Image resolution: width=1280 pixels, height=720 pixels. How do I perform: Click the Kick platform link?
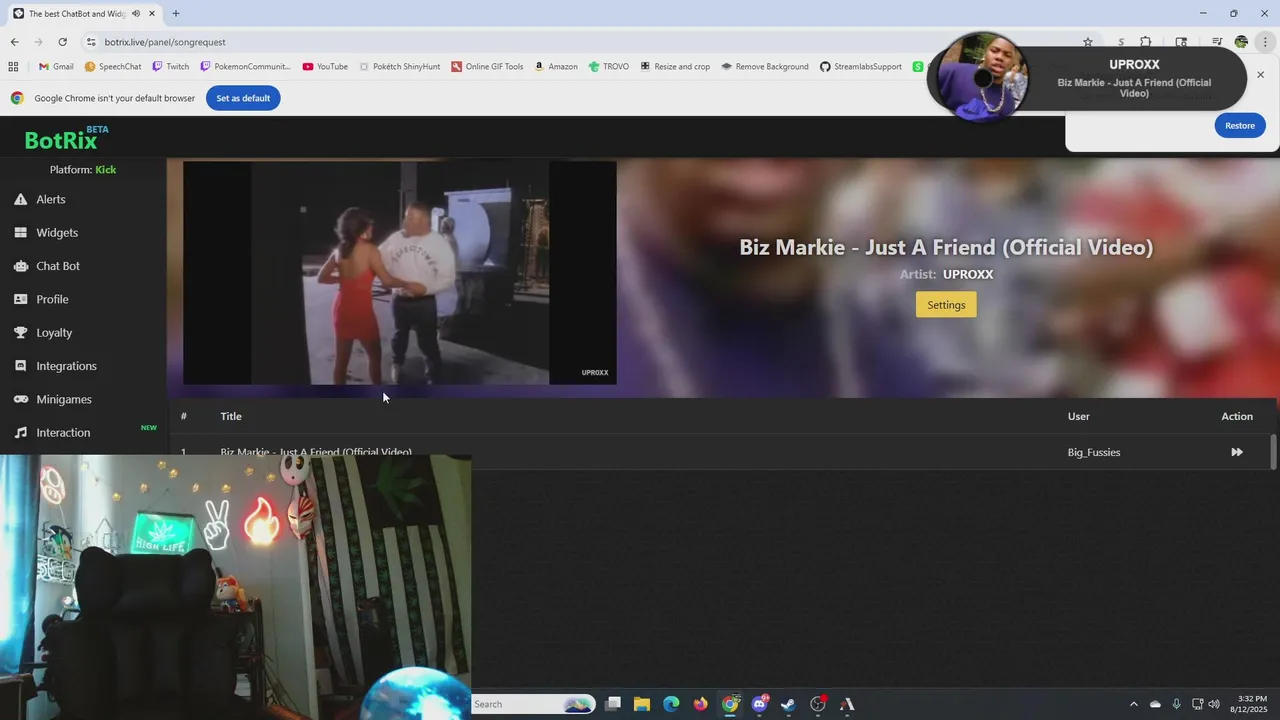coord(105,169)
